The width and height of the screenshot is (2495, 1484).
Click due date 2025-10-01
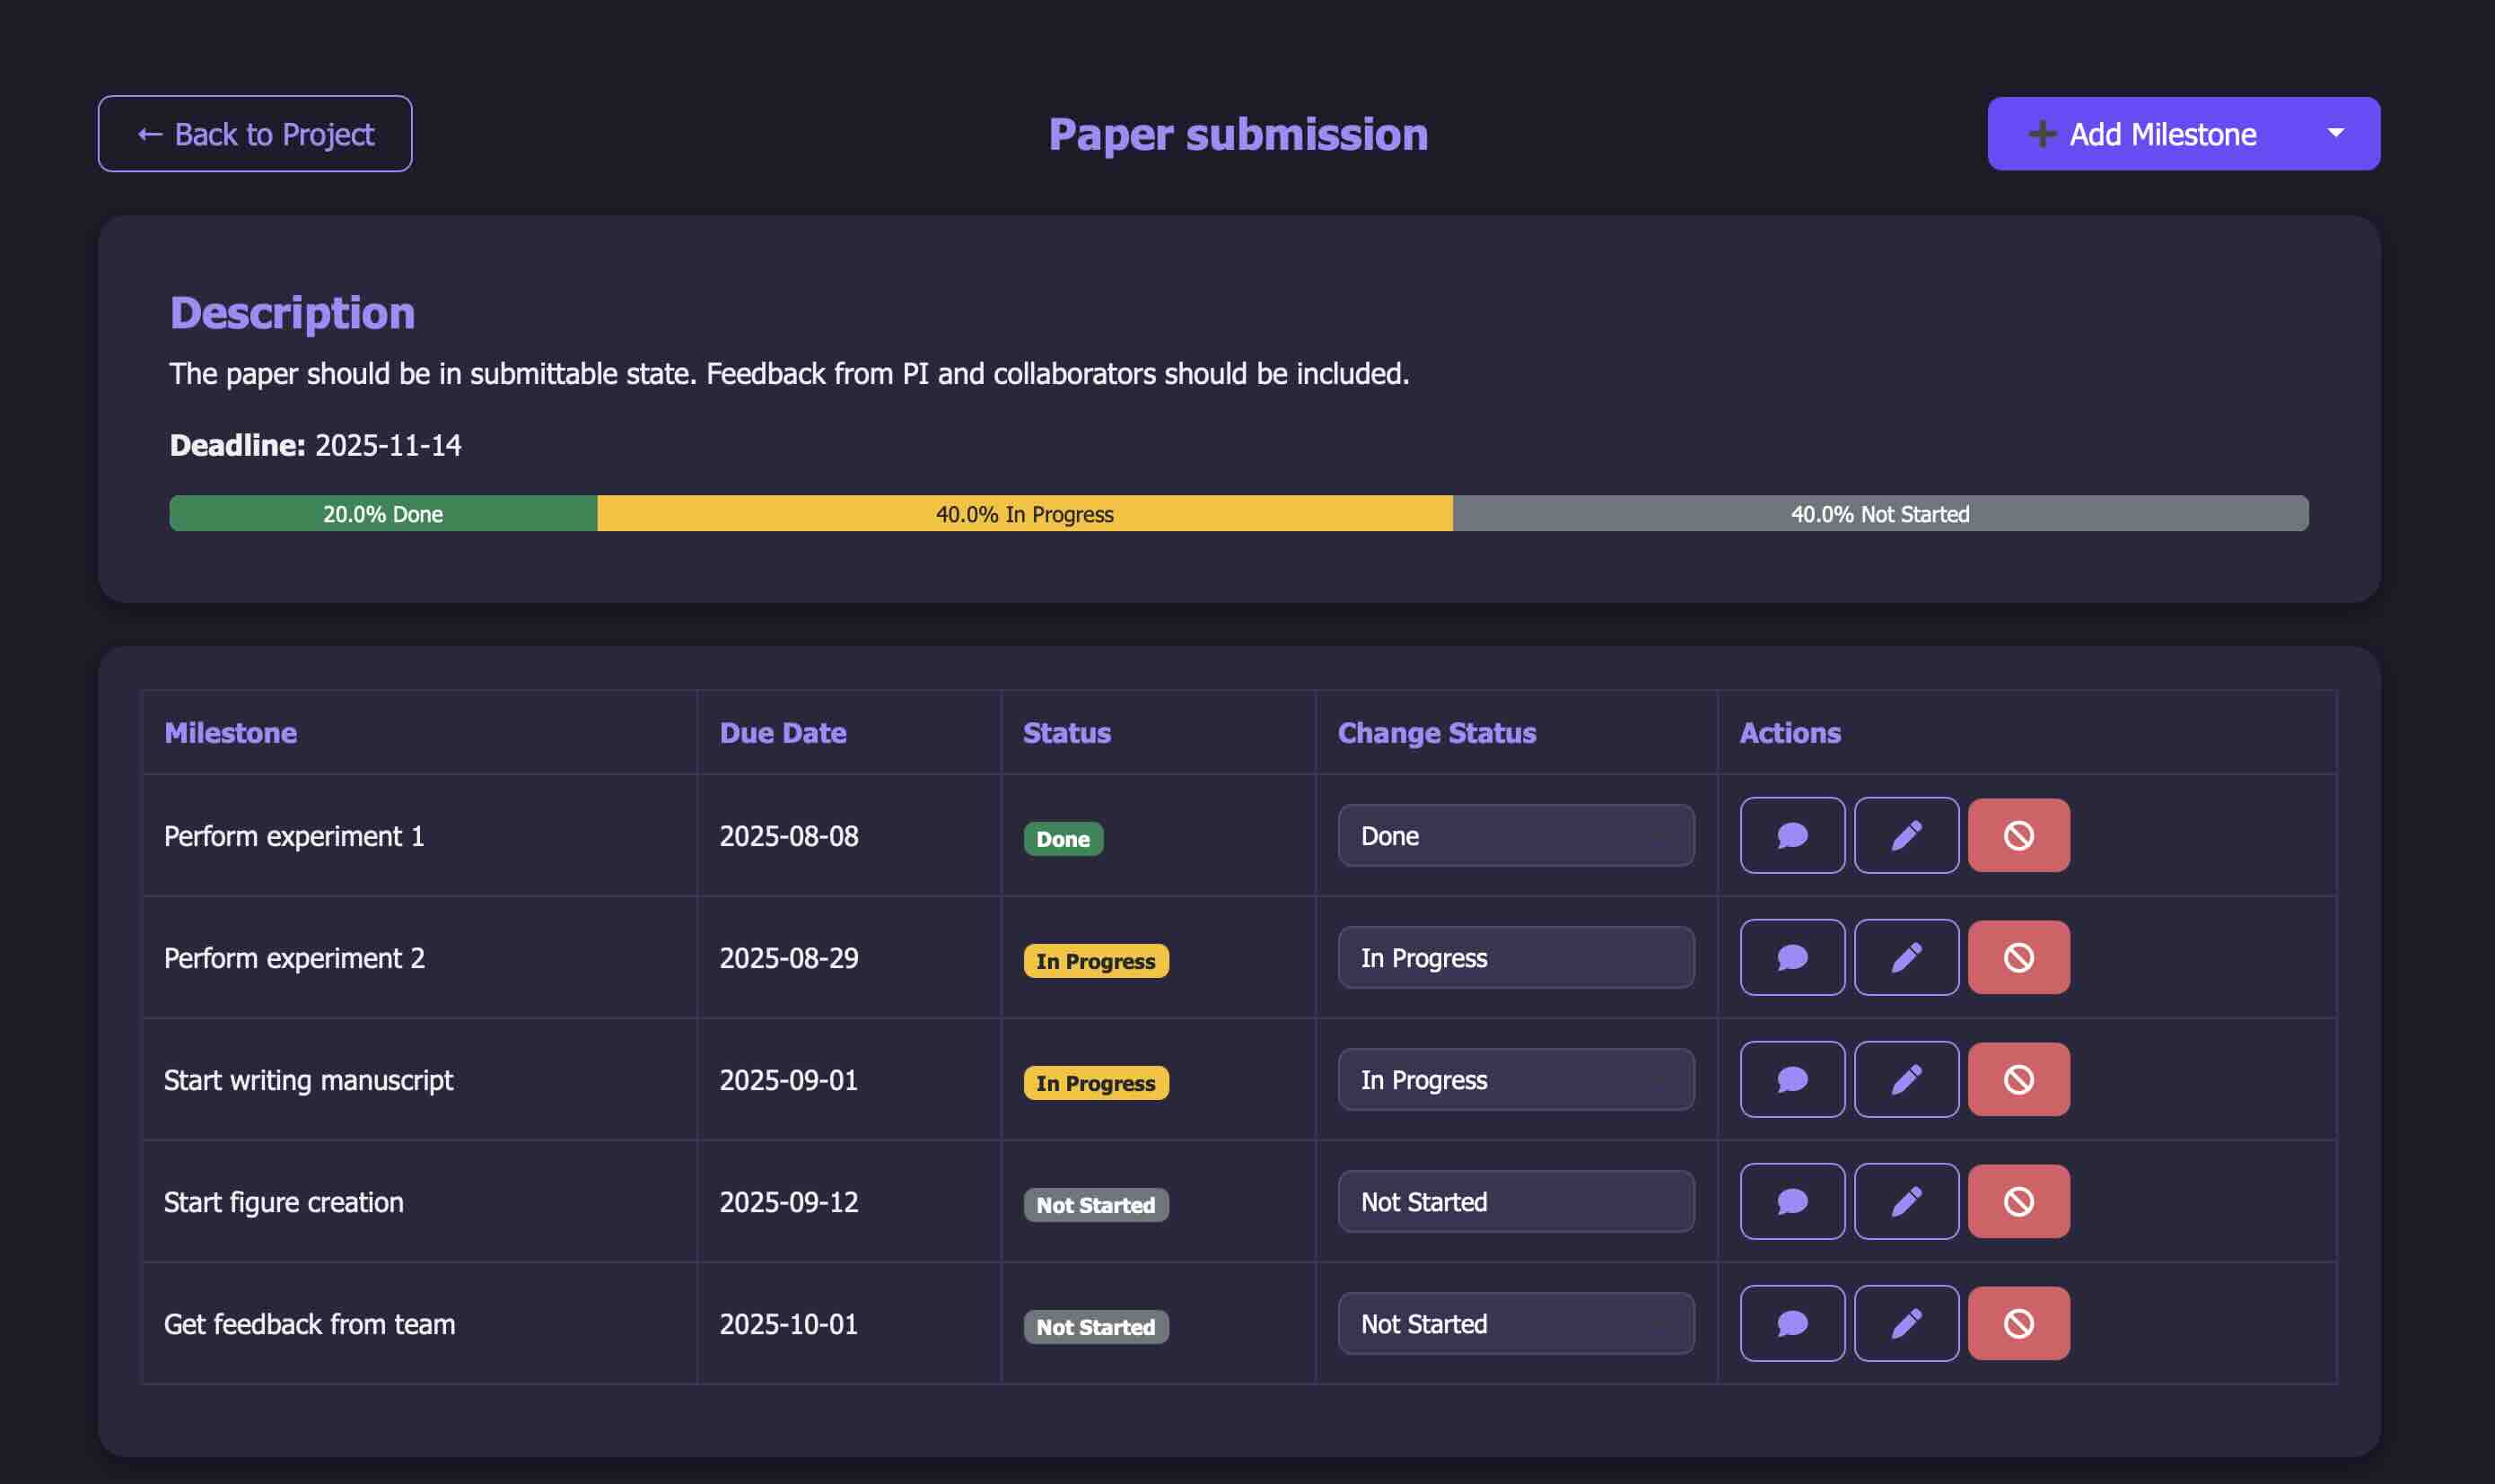tap(789, 1324)
